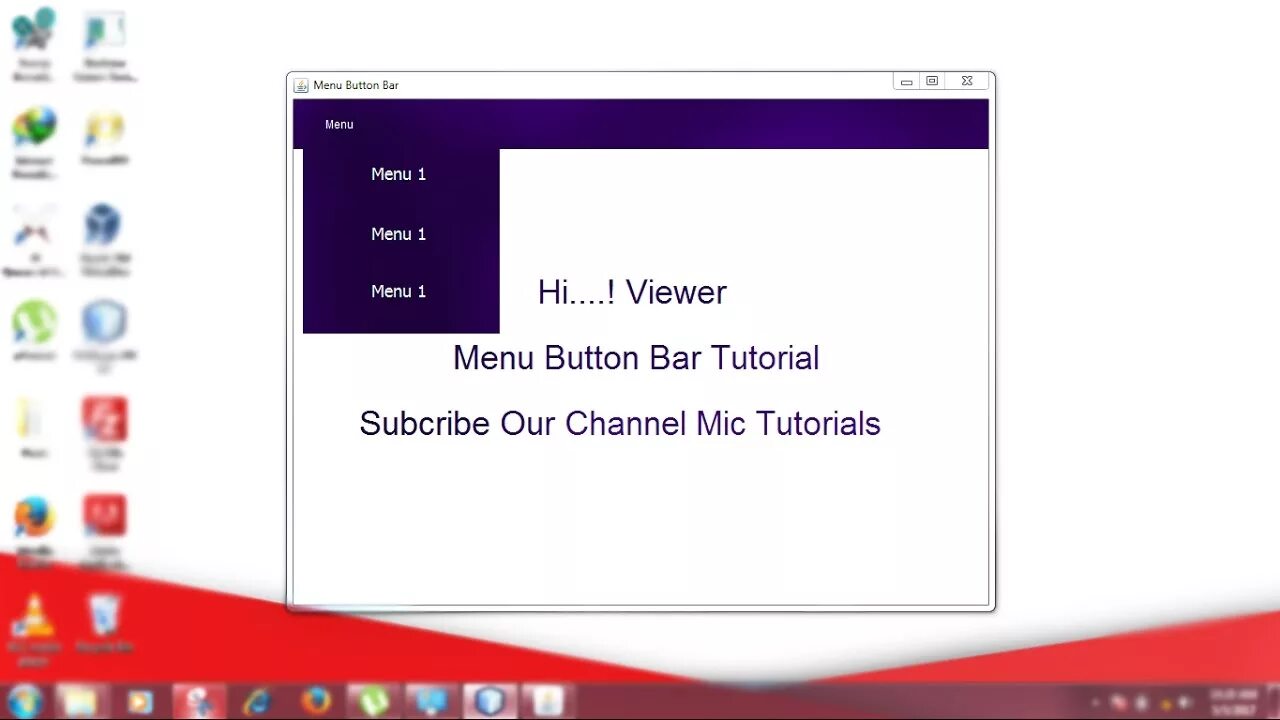Switch to the Java app taskbar button
Viewport: 1280px width, 720px height.
(x=548, y=701)
